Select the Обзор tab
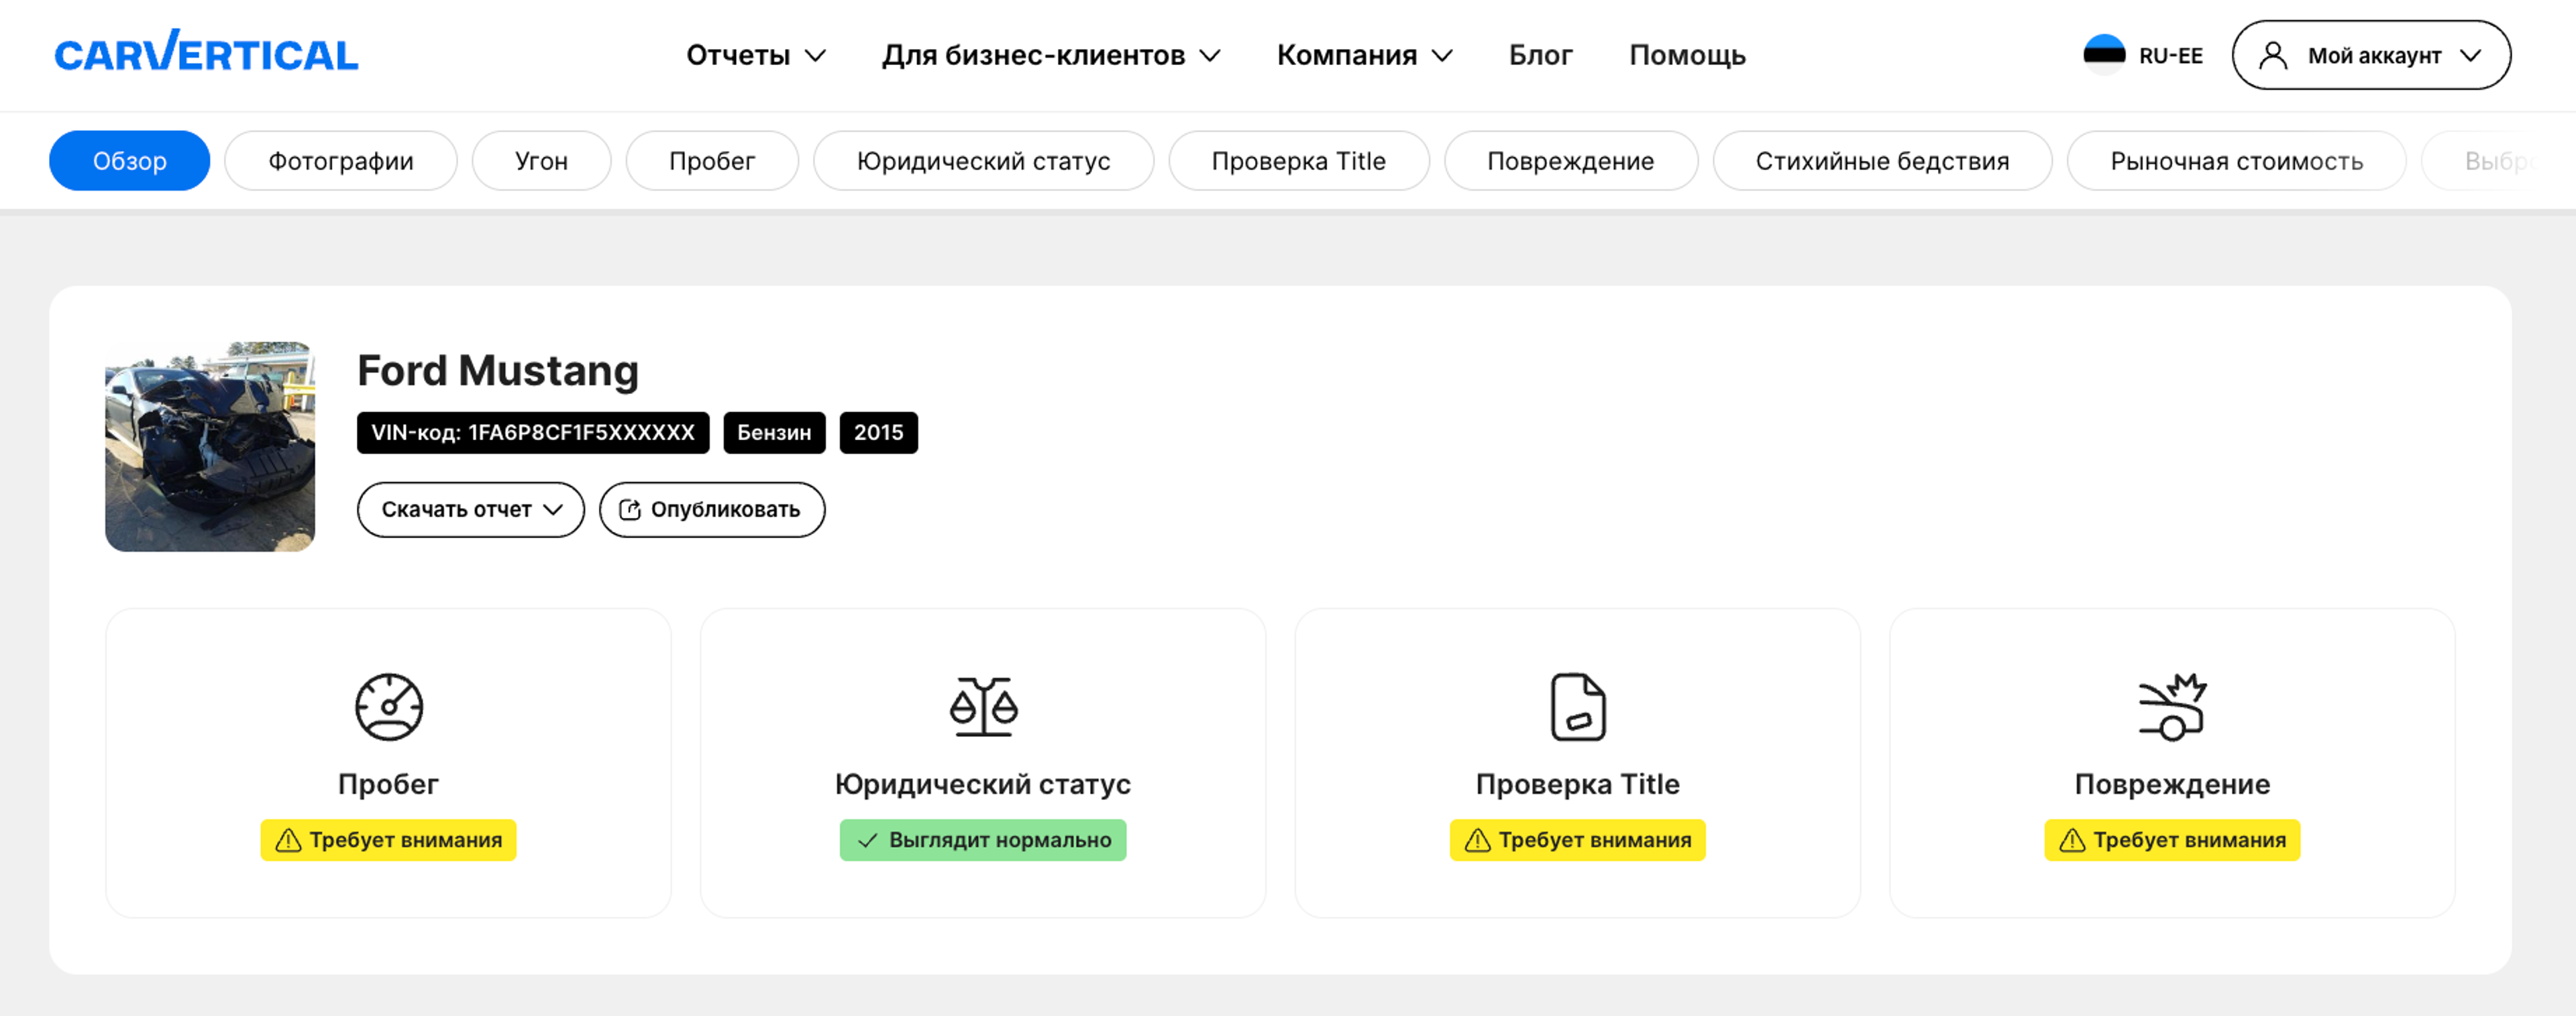Viewport: 2576px width, 1016px height. tap(130, 161)
